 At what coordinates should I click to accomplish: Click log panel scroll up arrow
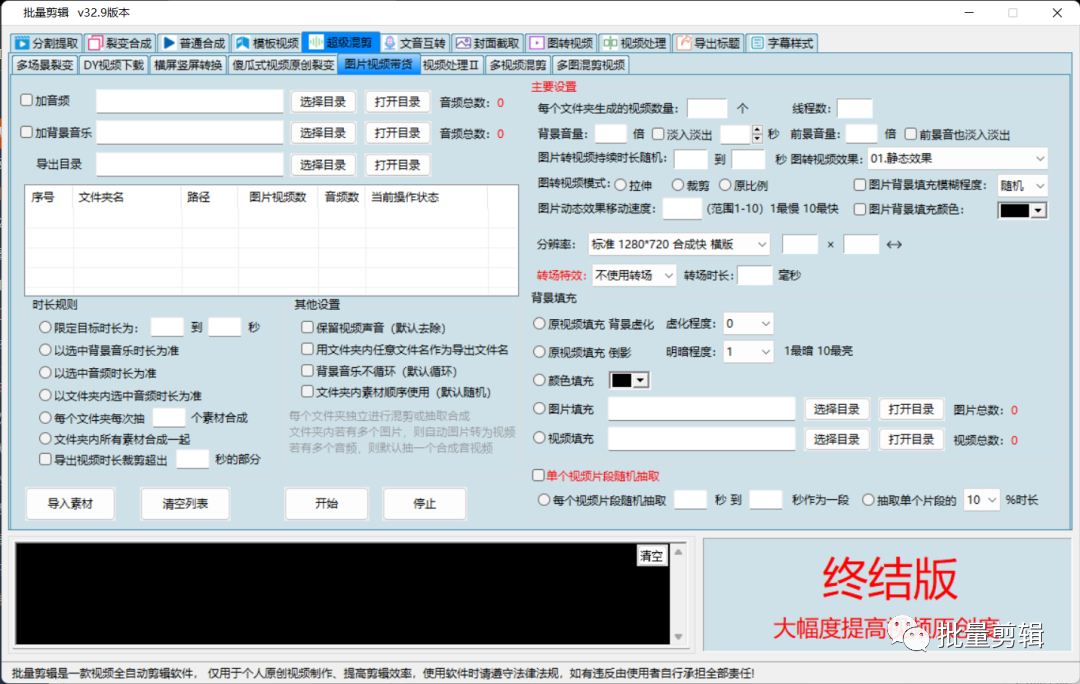(678, 552)
